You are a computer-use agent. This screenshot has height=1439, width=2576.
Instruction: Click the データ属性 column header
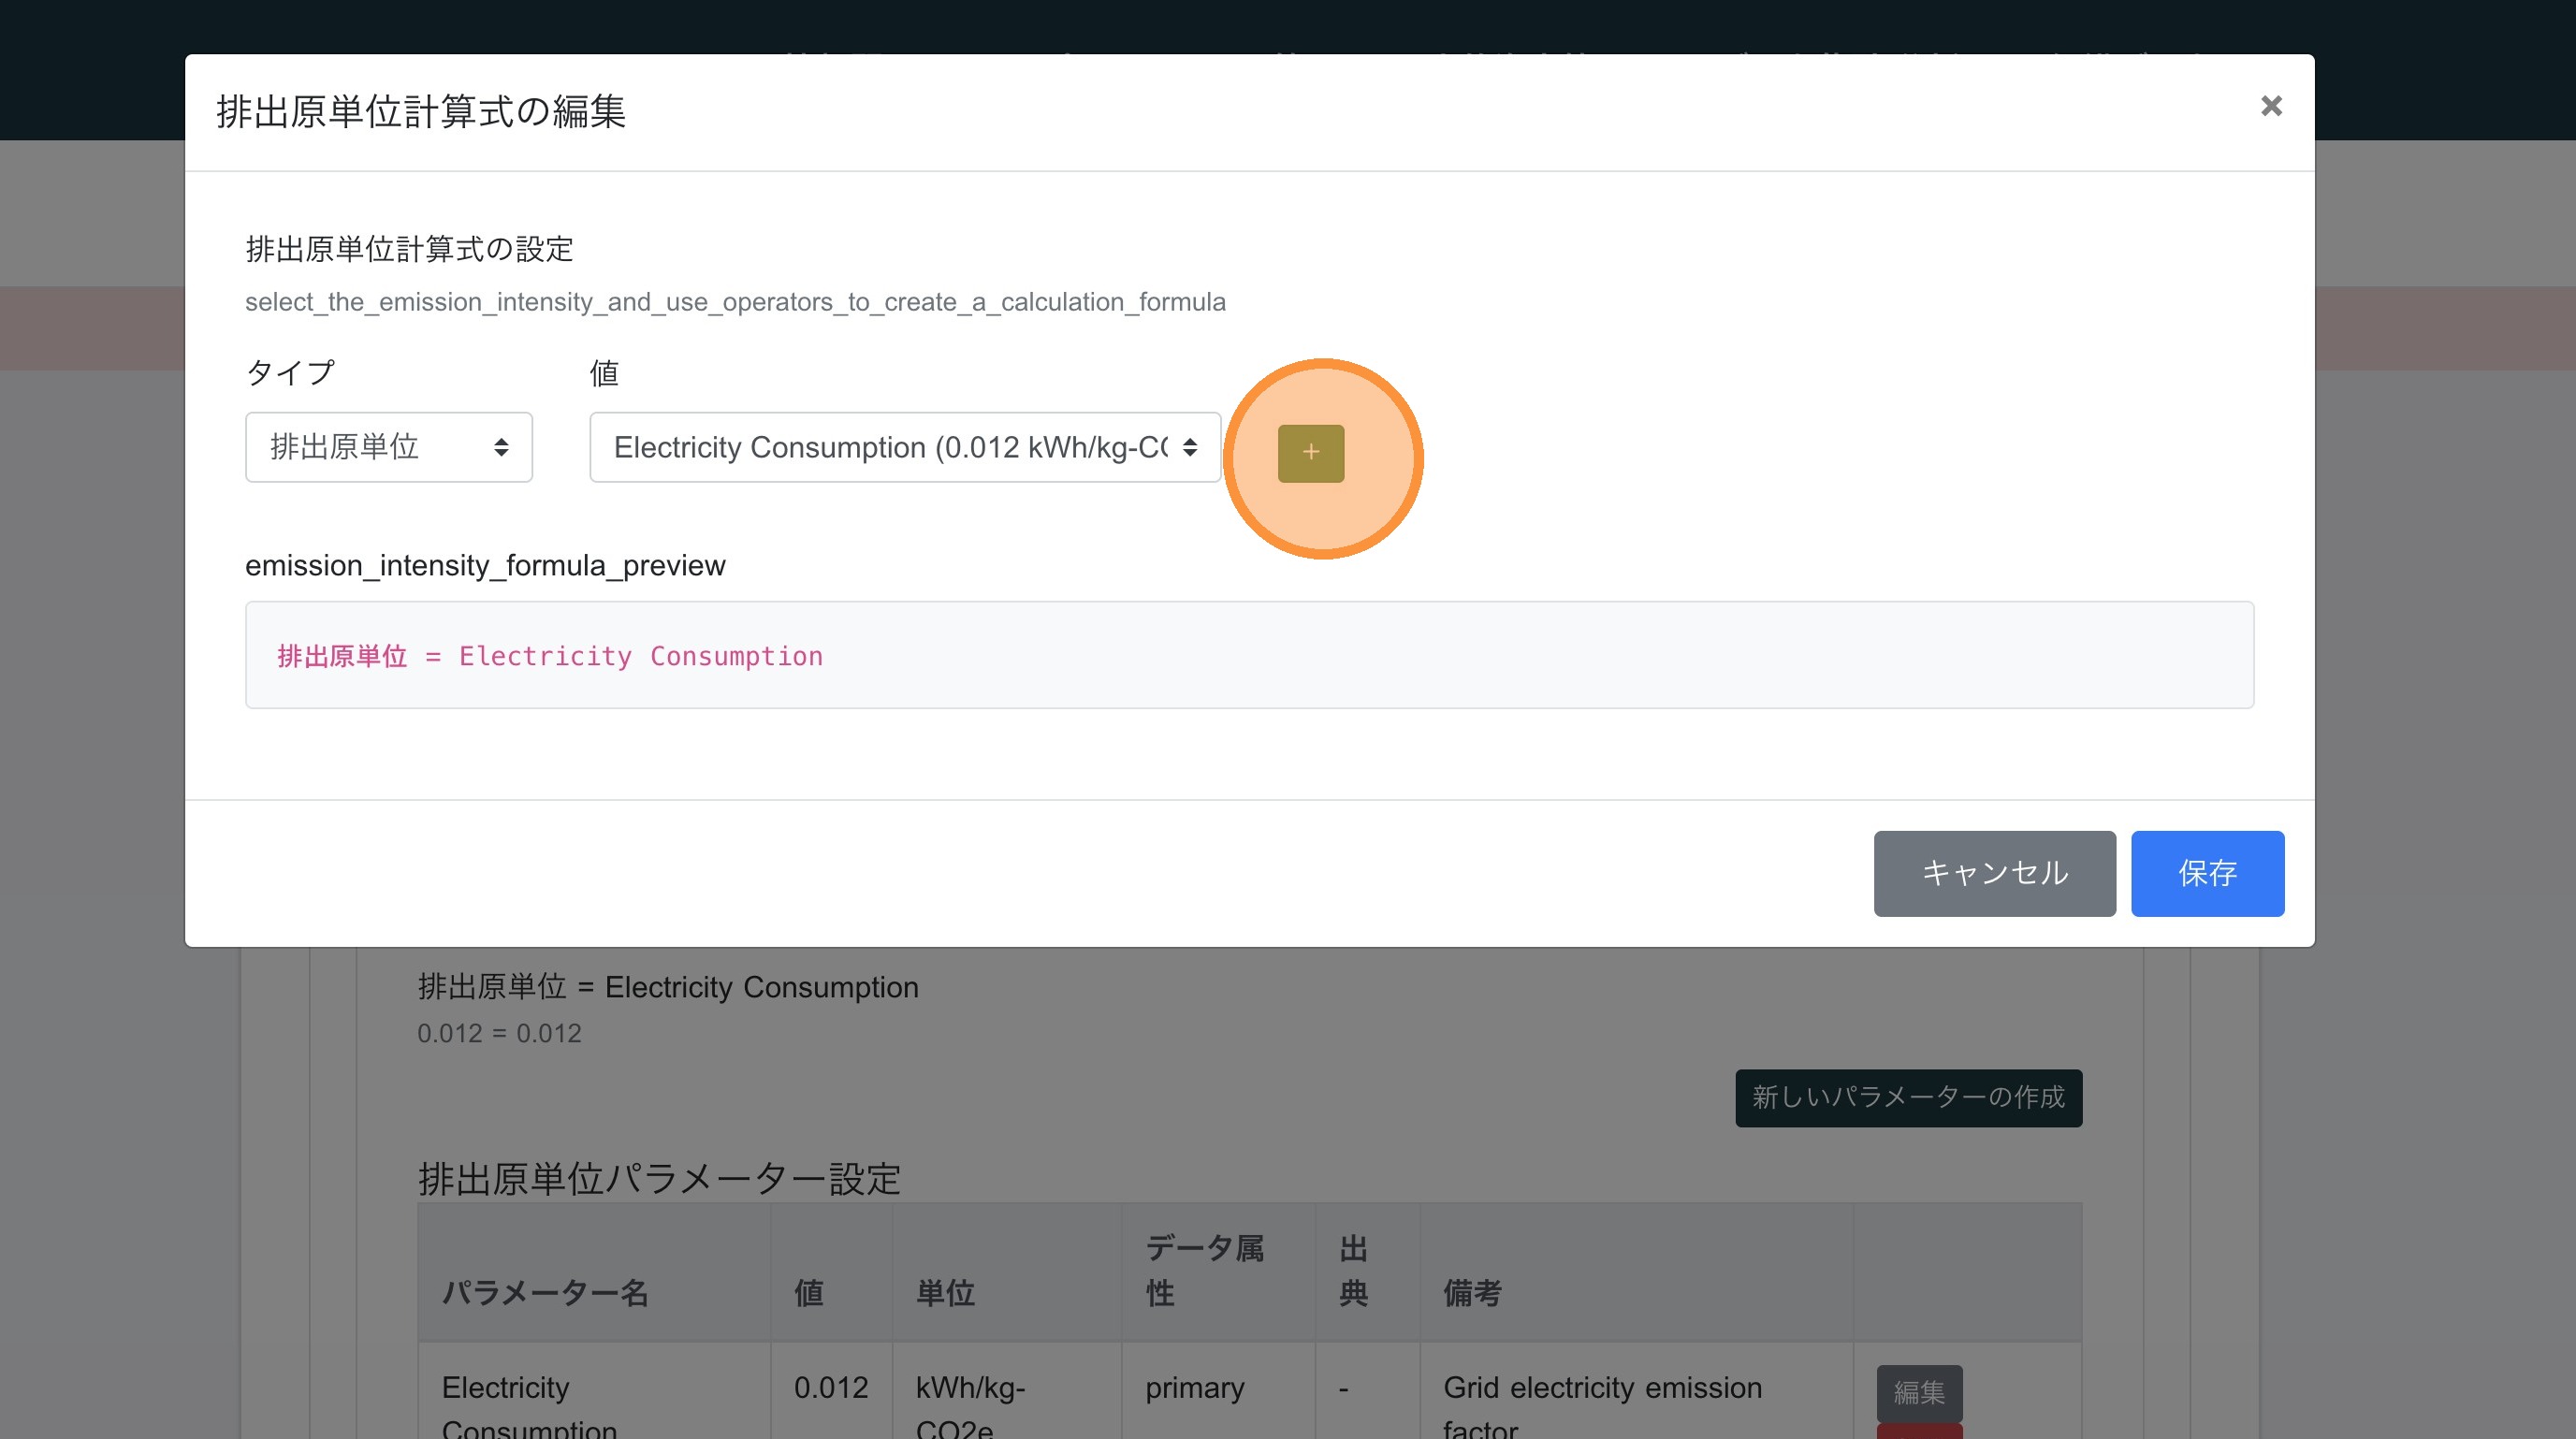coord(1203,1270)
